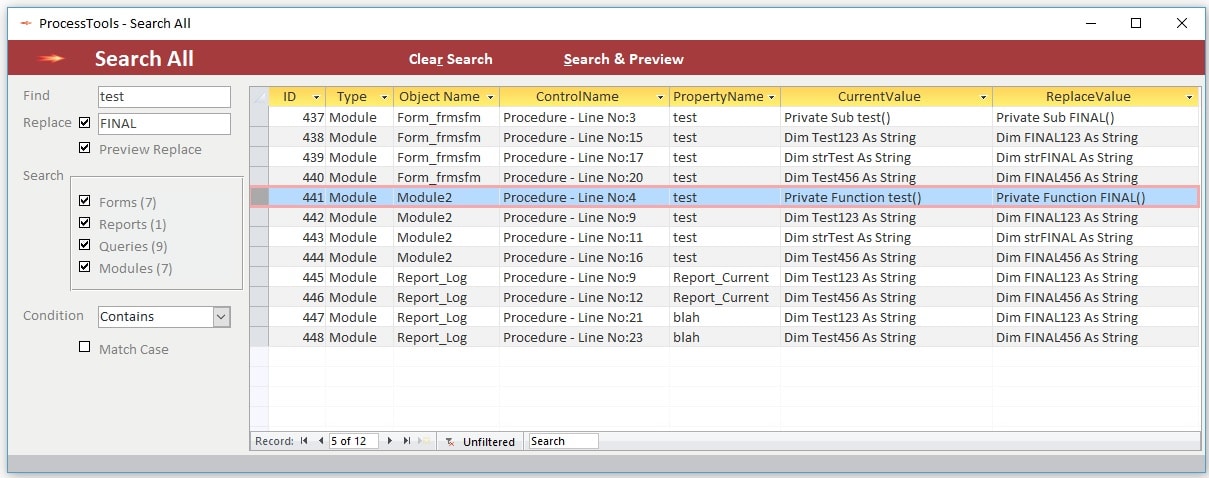This screenshot has height=478, width=1209.
Task: Click the select-all corner of the datasheet
Action: (259, 97)
